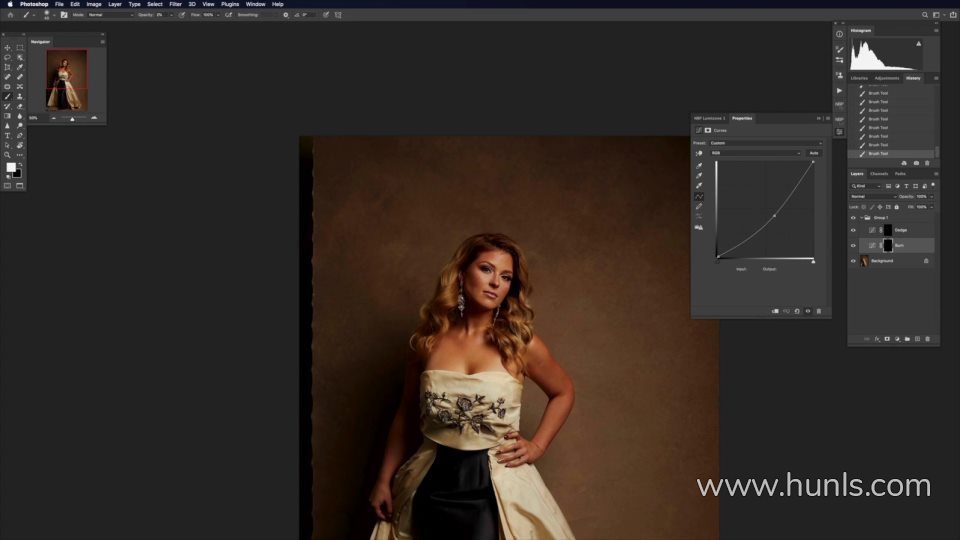
Task: Add layer style fx icon
Action: point(877,339)
